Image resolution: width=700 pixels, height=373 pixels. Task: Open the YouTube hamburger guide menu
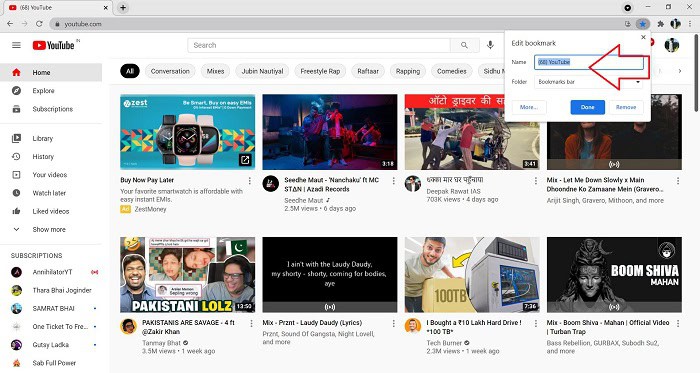[16, 45]
